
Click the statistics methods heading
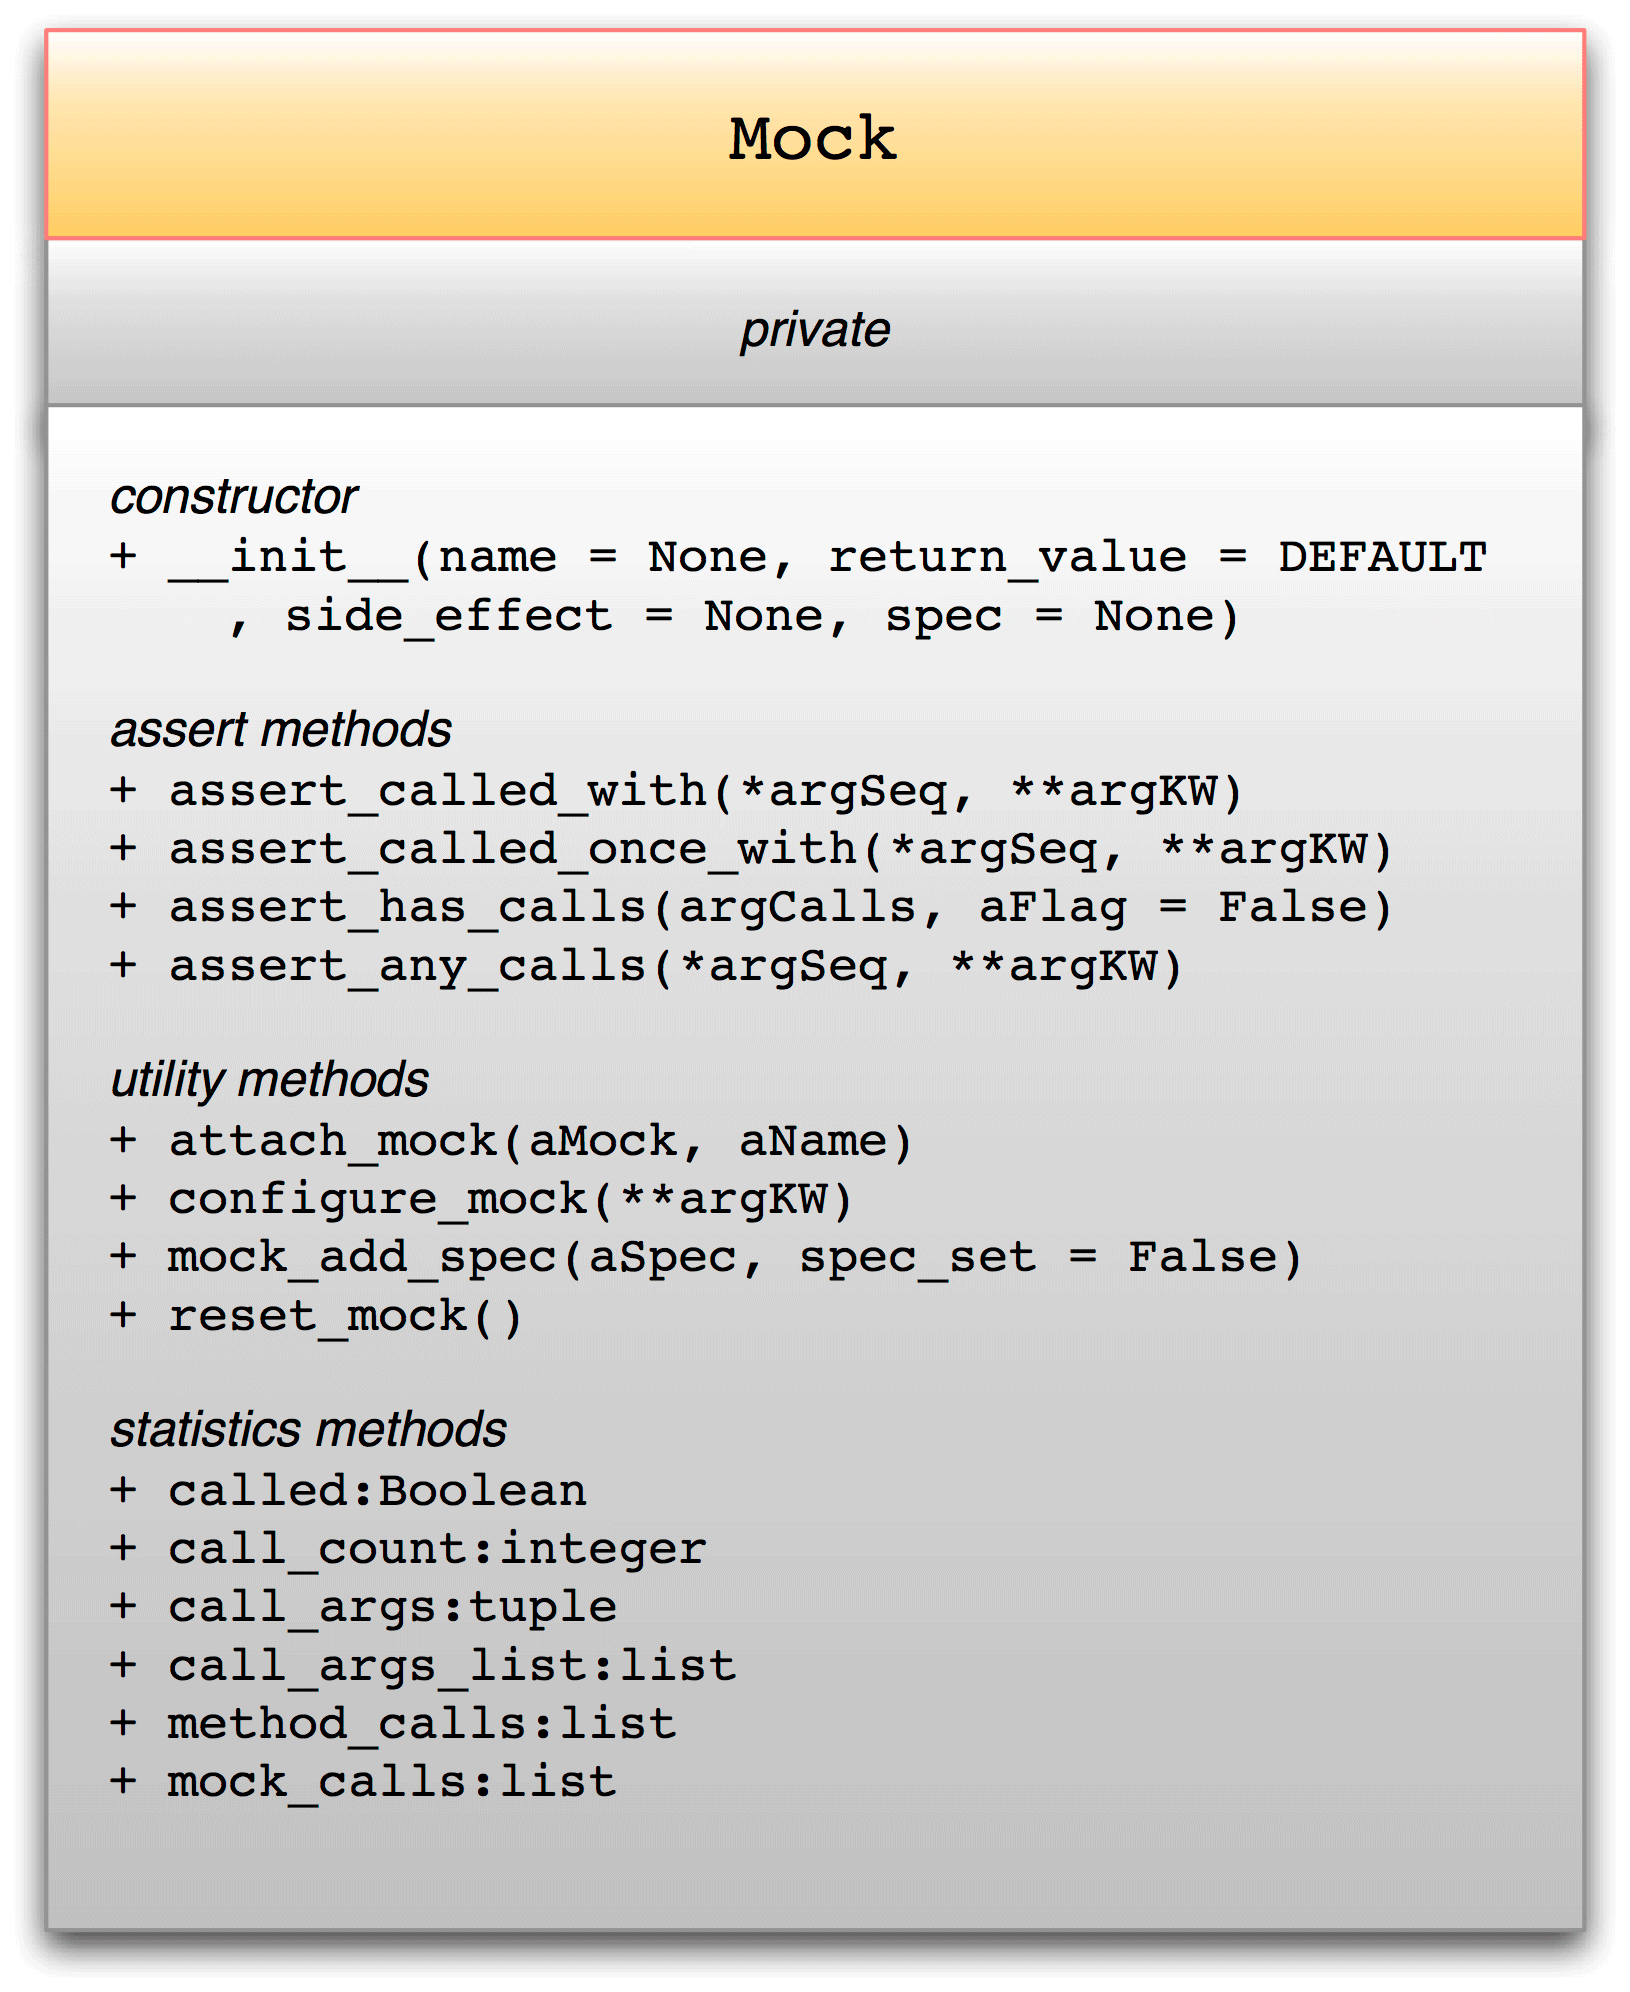[308, 1430]
